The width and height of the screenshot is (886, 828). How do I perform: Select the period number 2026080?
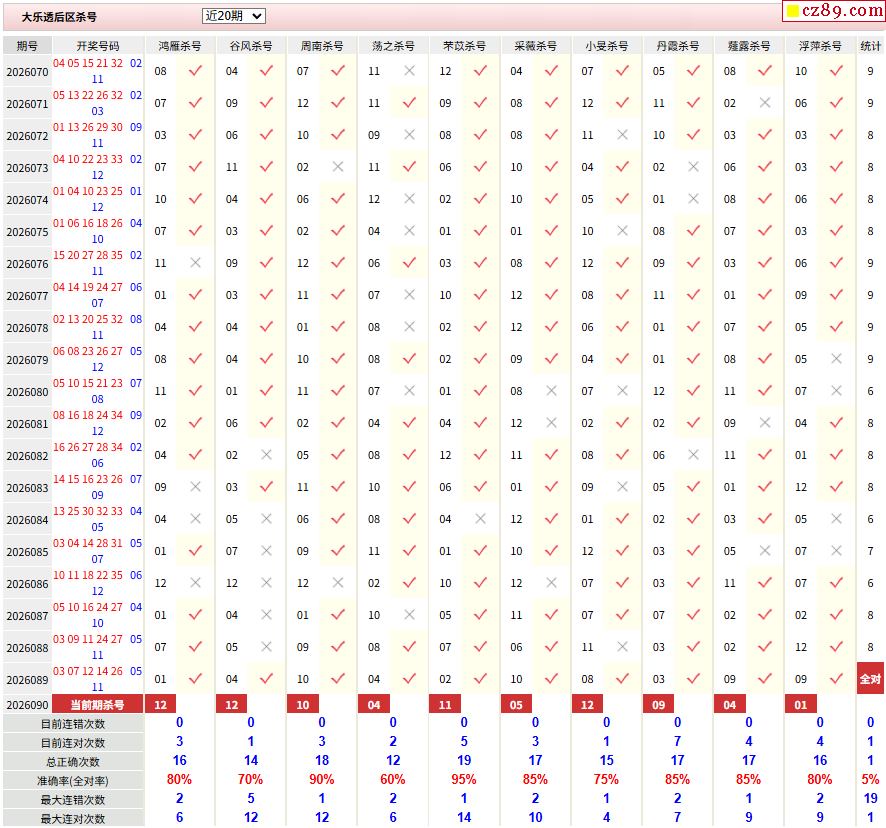point(27,392)
